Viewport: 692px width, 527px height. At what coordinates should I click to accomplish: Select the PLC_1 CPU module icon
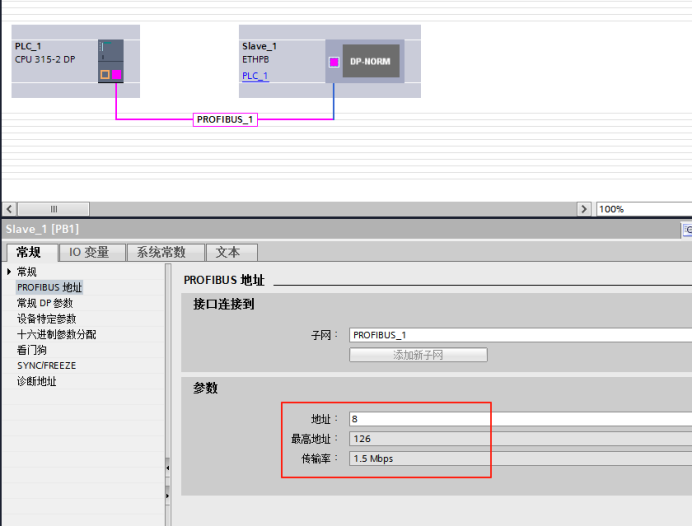[111, 61]
